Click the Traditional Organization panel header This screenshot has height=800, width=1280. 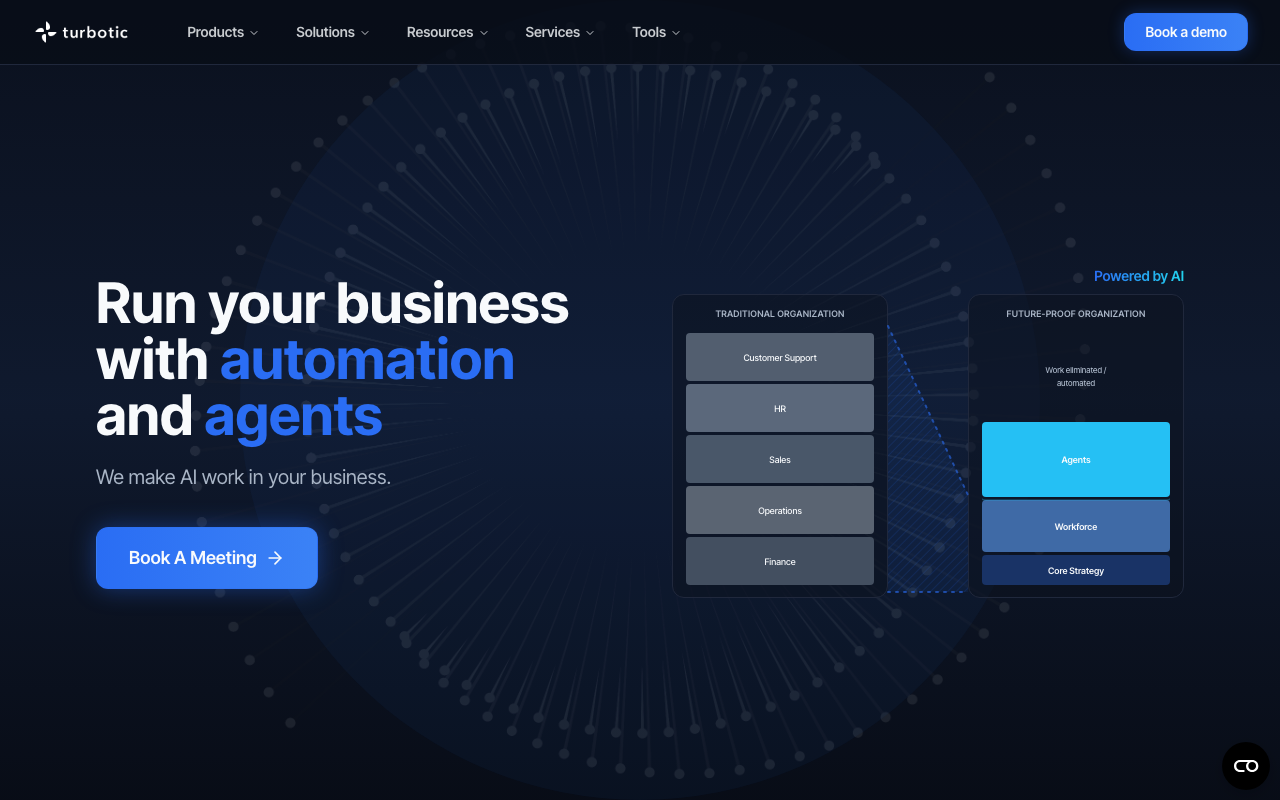point(779,313)
